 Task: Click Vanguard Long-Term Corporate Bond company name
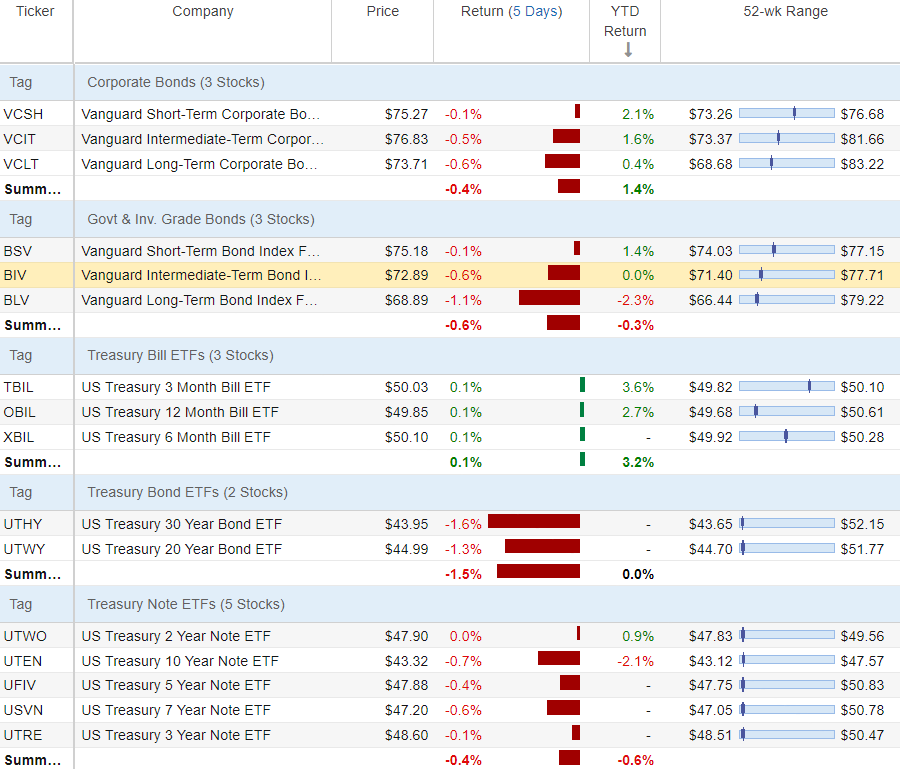coord(200,164)
